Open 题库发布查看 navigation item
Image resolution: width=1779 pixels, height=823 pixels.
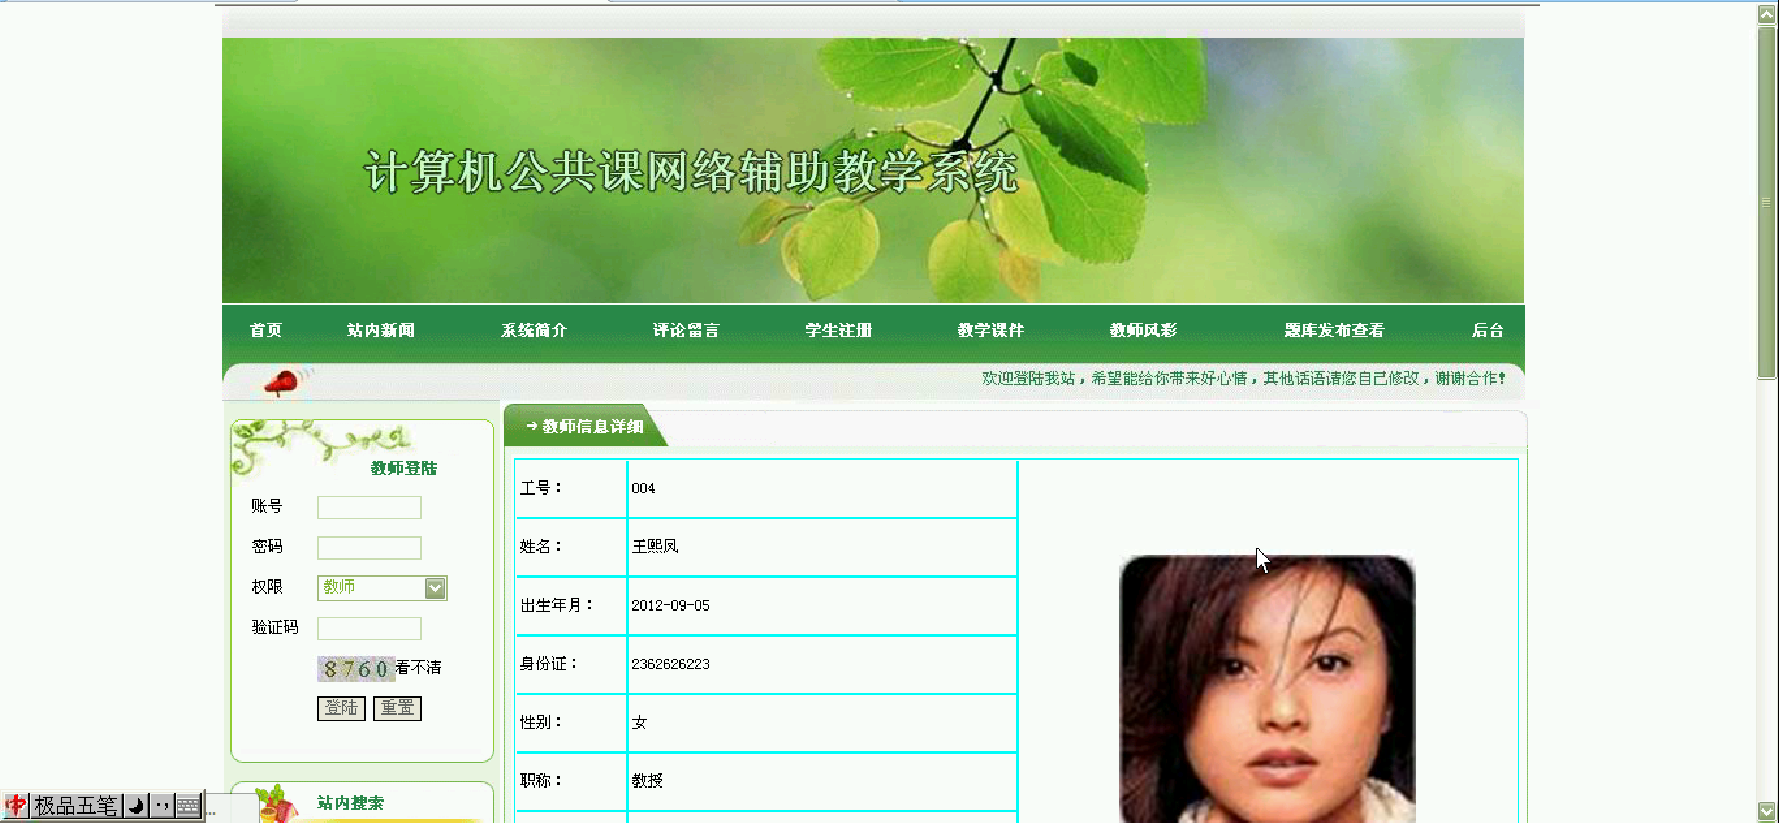tap(1334, 330)
